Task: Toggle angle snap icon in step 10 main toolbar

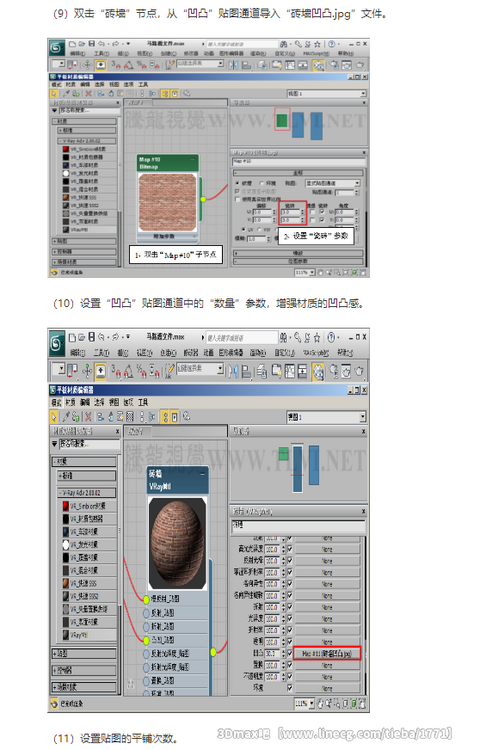Action: click(x=128, y=371)
